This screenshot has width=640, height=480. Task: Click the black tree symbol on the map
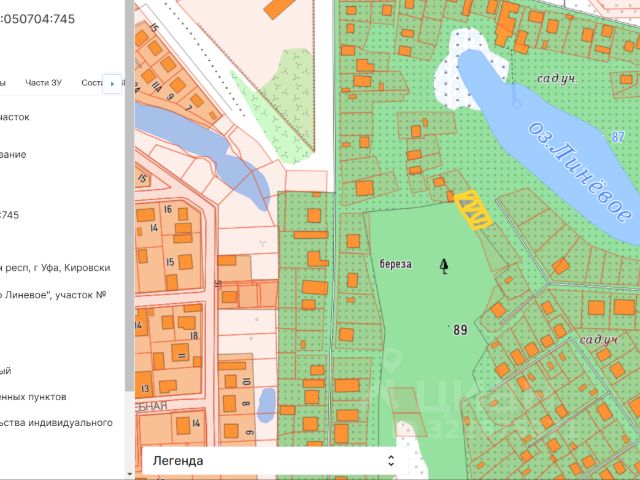point(444,266)
